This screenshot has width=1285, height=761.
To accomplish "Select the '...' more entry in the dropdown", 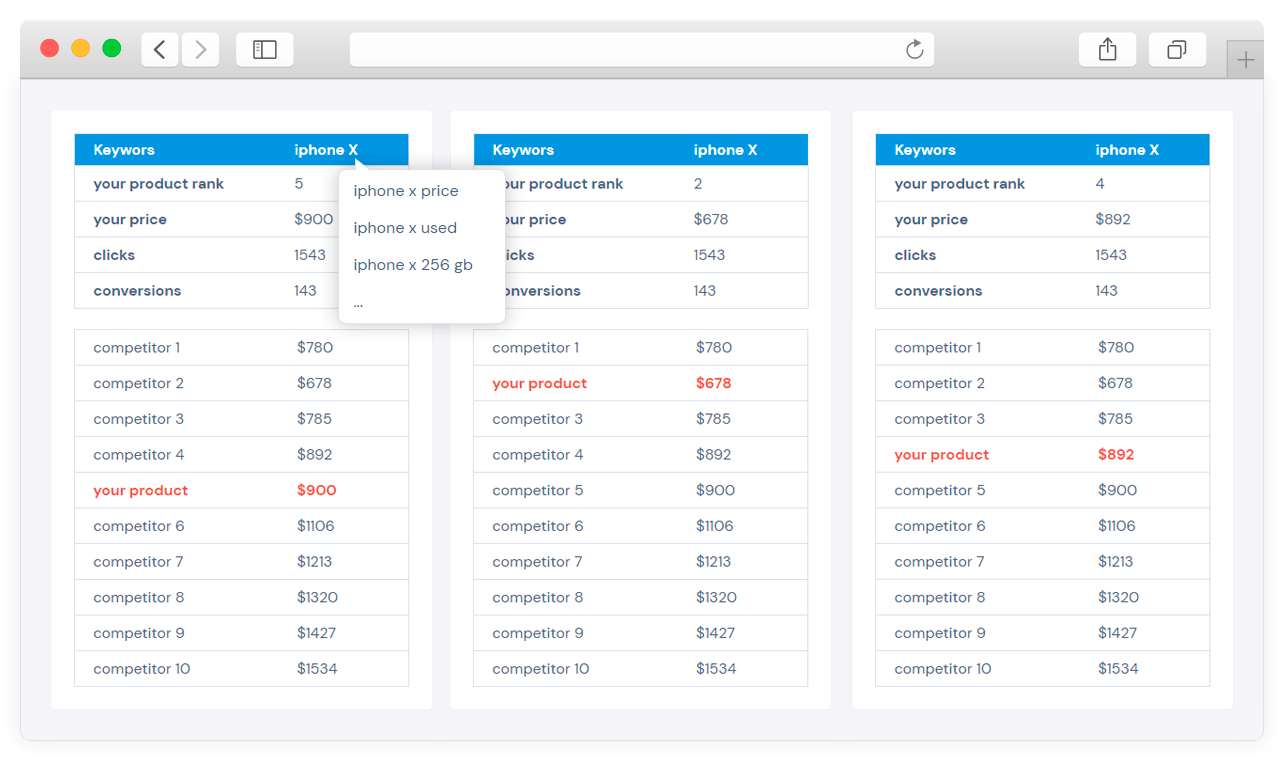I will tap(358, 302).
